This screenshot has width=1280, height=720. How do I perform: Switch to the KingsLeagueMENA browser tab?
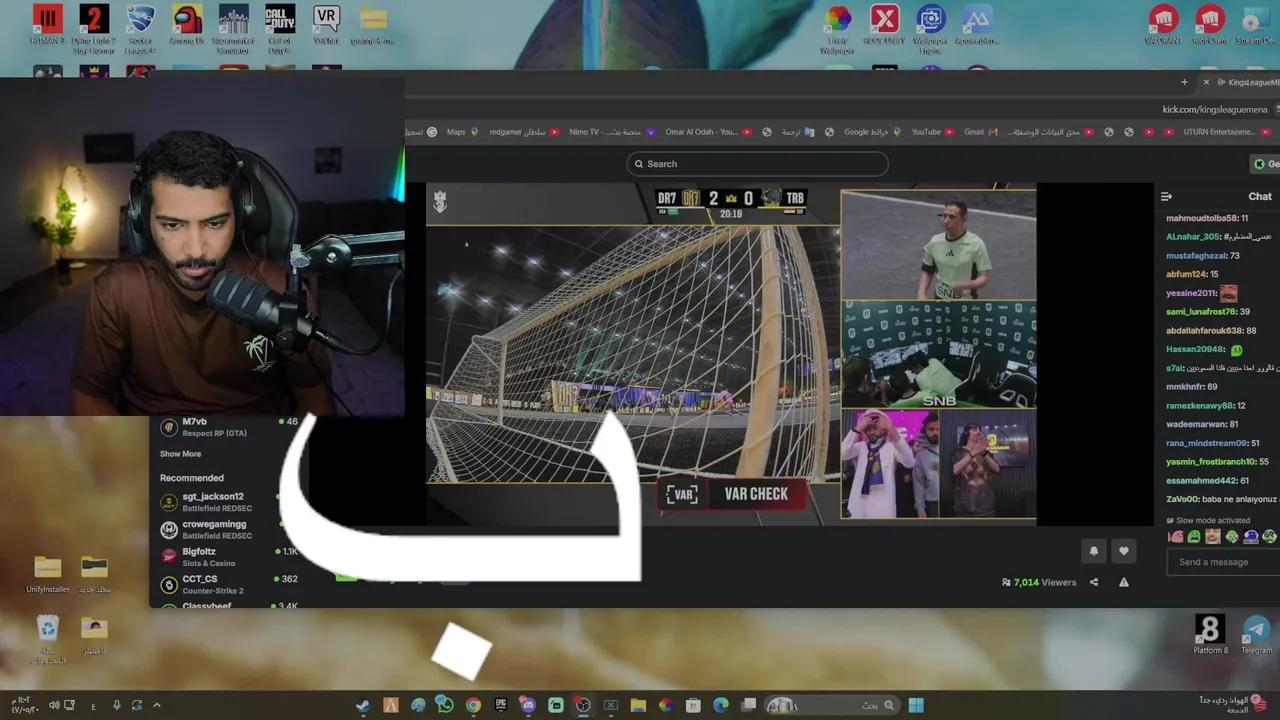1249,82
